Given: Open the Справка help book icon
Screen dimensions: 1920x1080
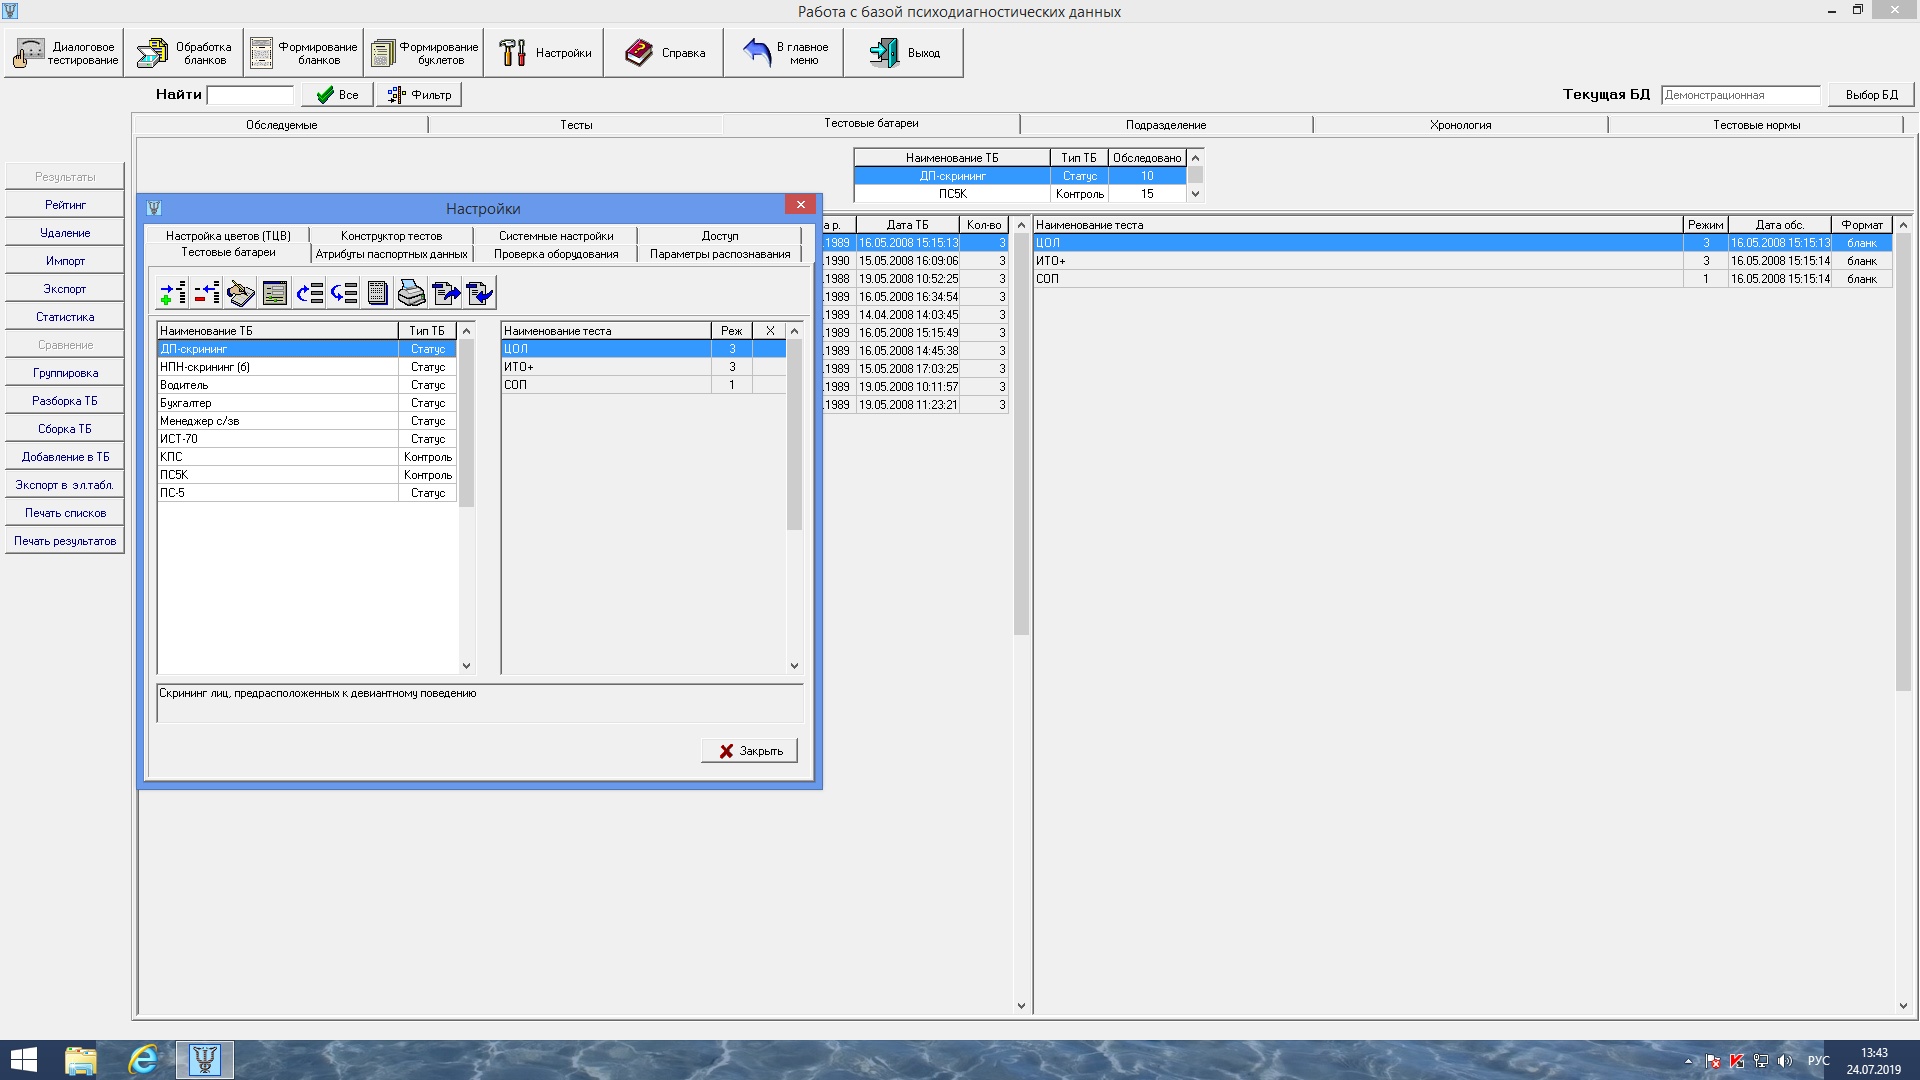Looking at the screenshot, I should click(x=664, y=53).
